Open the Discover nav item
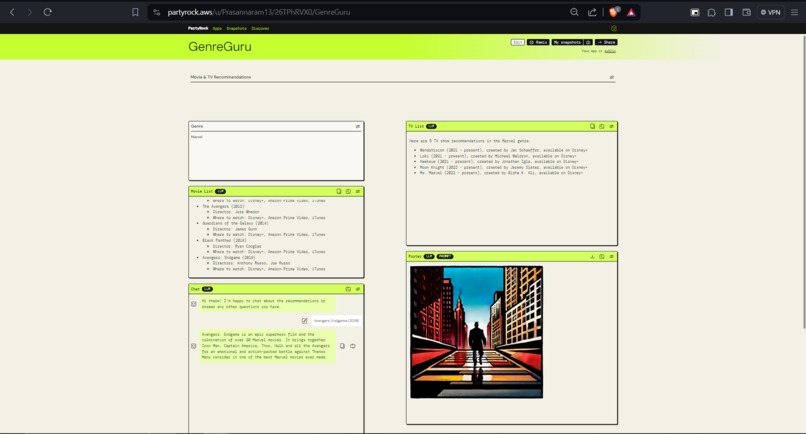806x434 pixels. point(260,28)
